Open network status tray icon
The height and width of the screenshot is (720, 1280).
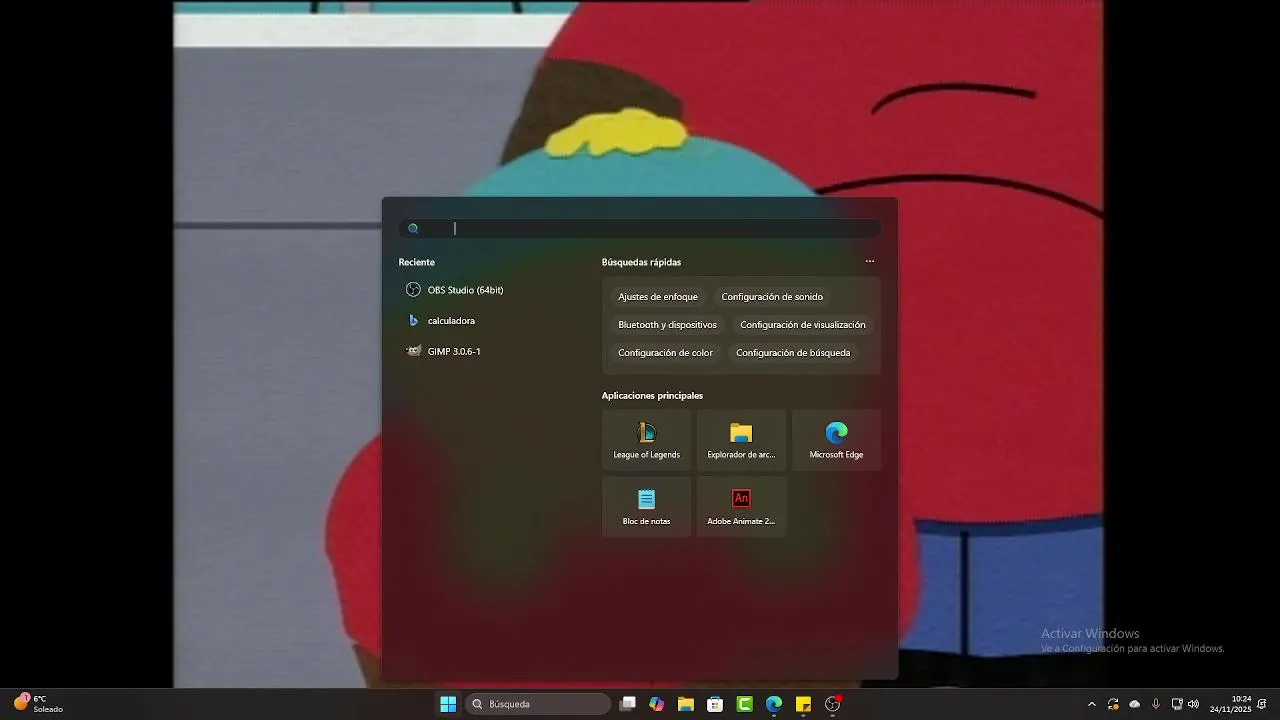pyautogui.click(x=1177, y=704)
